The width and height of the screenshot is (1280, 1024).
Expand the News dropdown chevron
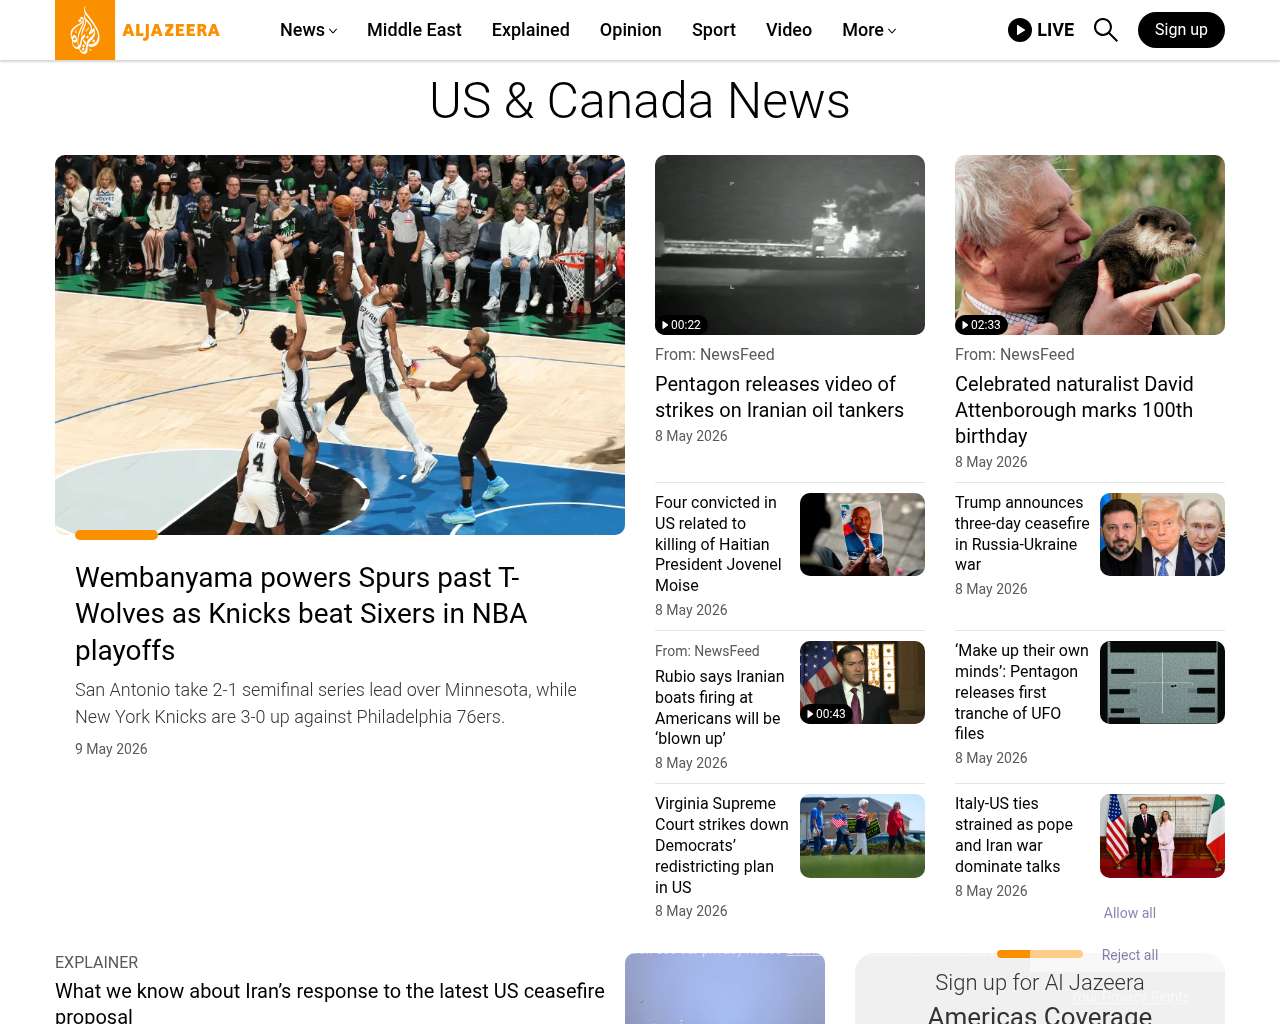(333, 31)
